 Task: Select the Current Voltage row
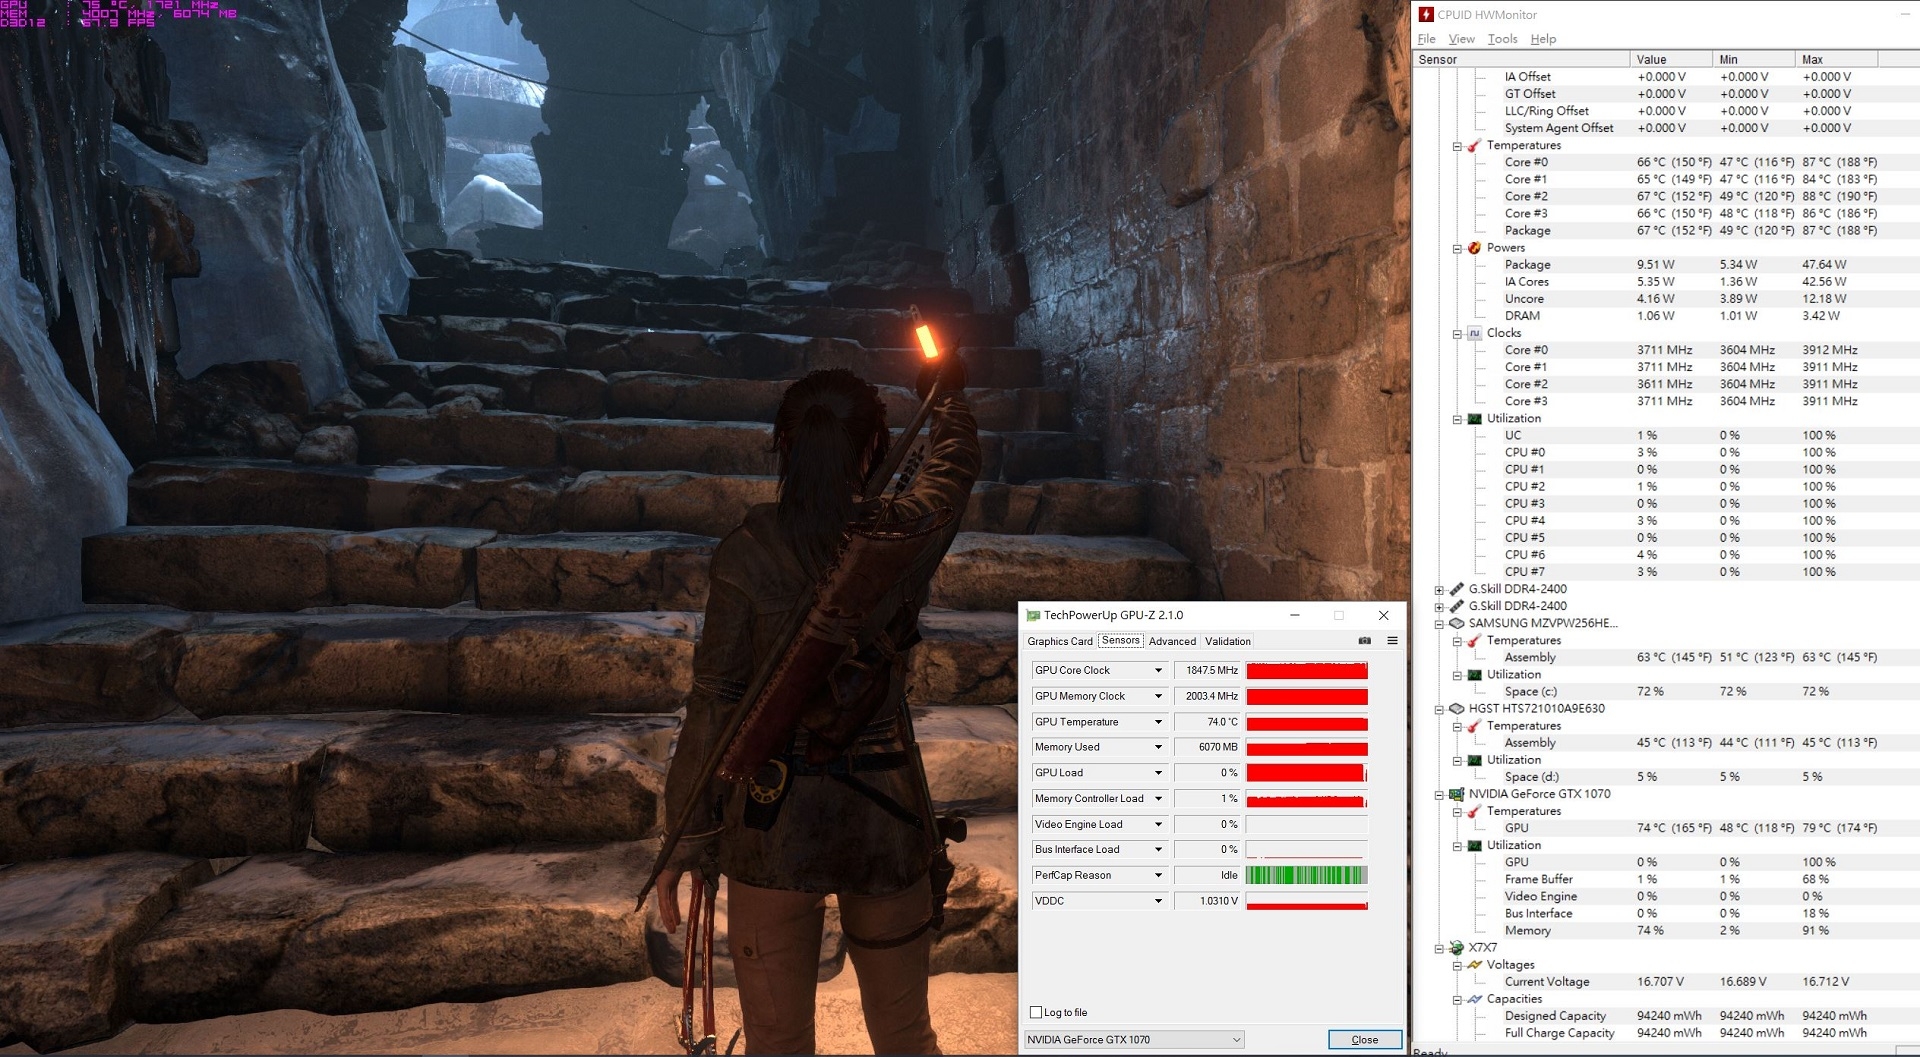(1666, 982)
